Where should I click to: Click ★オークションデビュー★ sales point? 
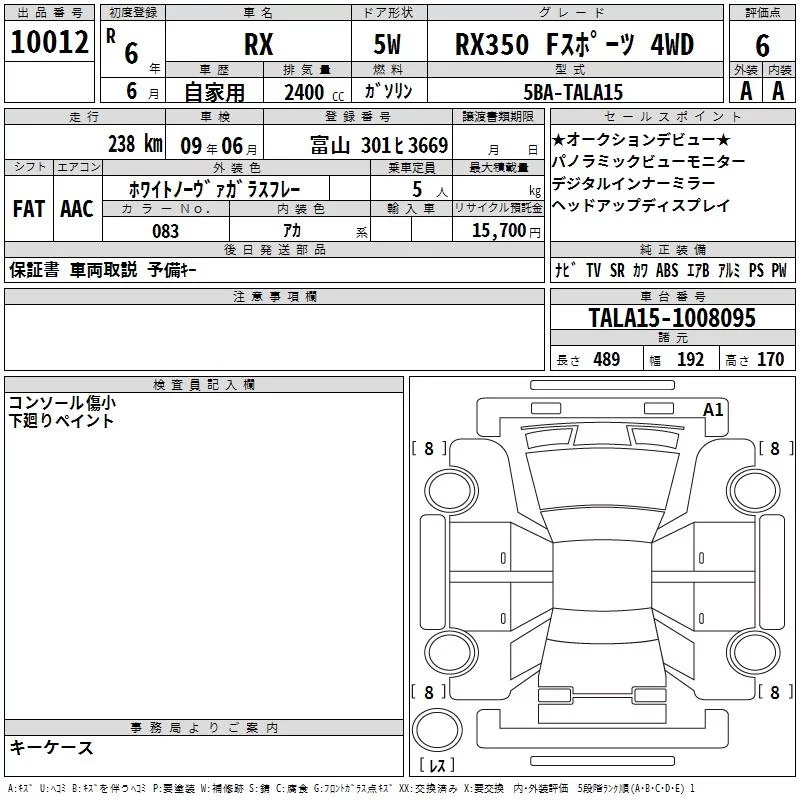click(641, 139)
